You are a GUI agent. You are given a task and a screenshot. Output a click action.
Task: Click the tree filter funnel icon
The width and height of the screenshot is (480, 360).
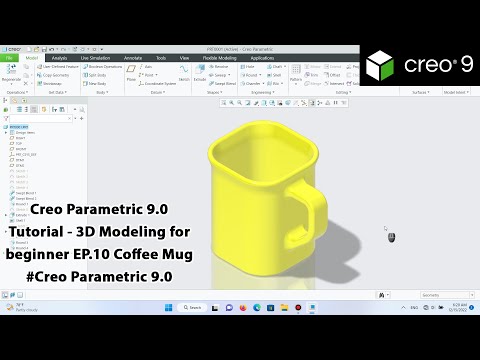click(6, 118)
